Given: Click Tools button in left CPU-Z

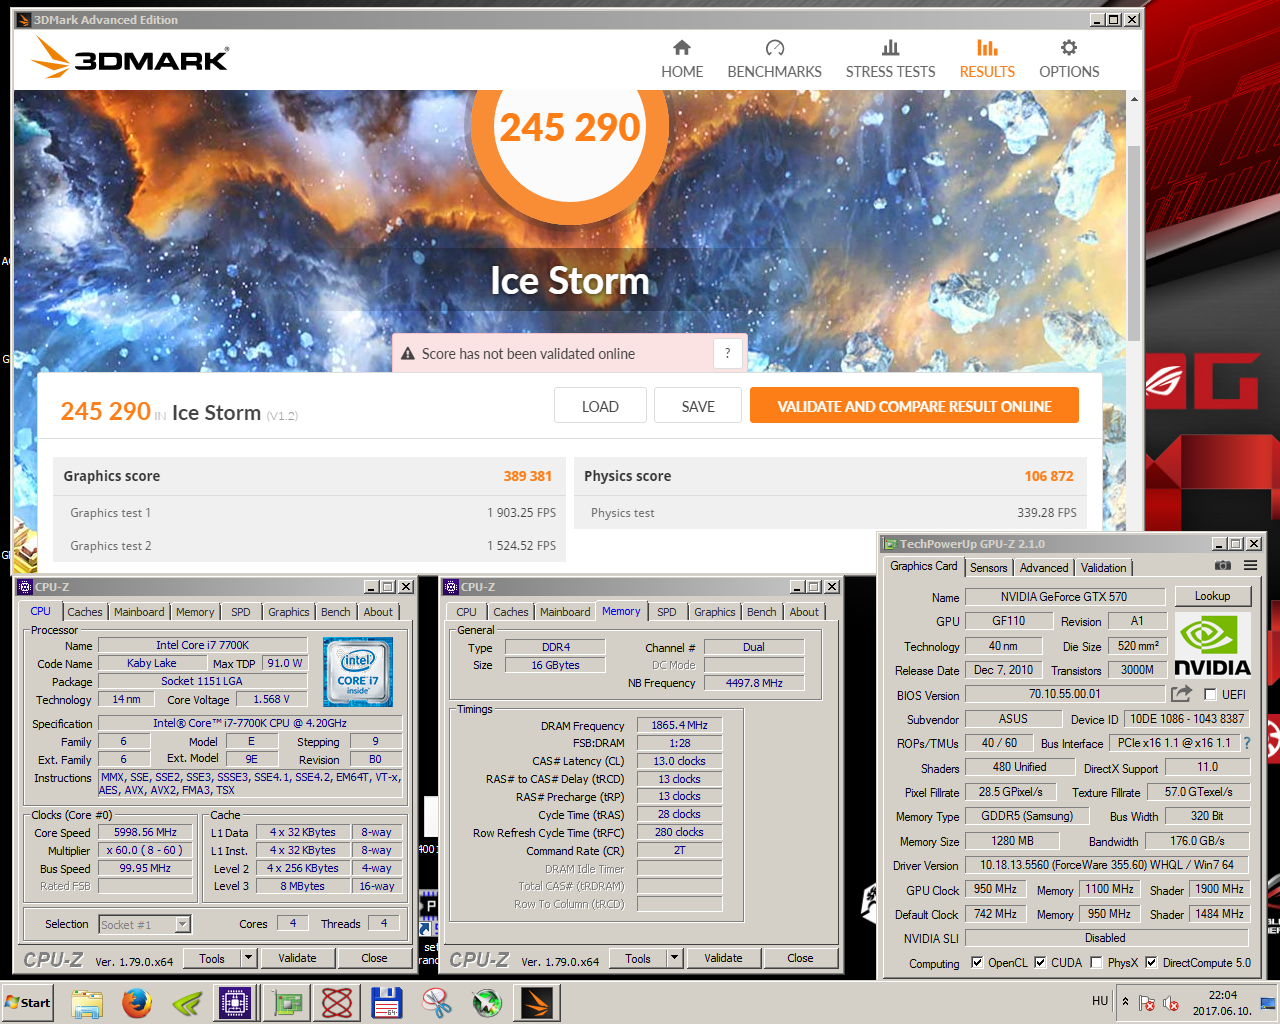Looking at the screenshot, I should click(x=212, y=958).
